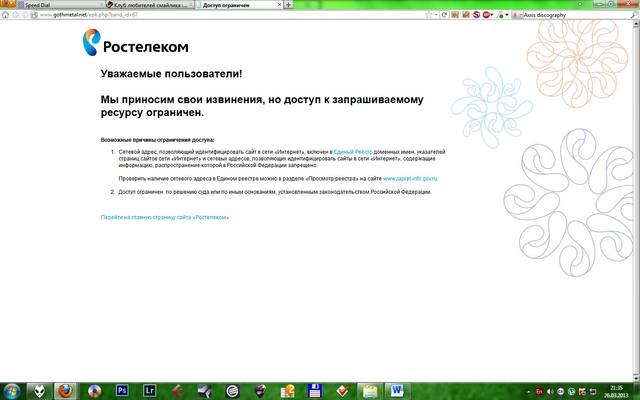Click the En language indicator

539,392
